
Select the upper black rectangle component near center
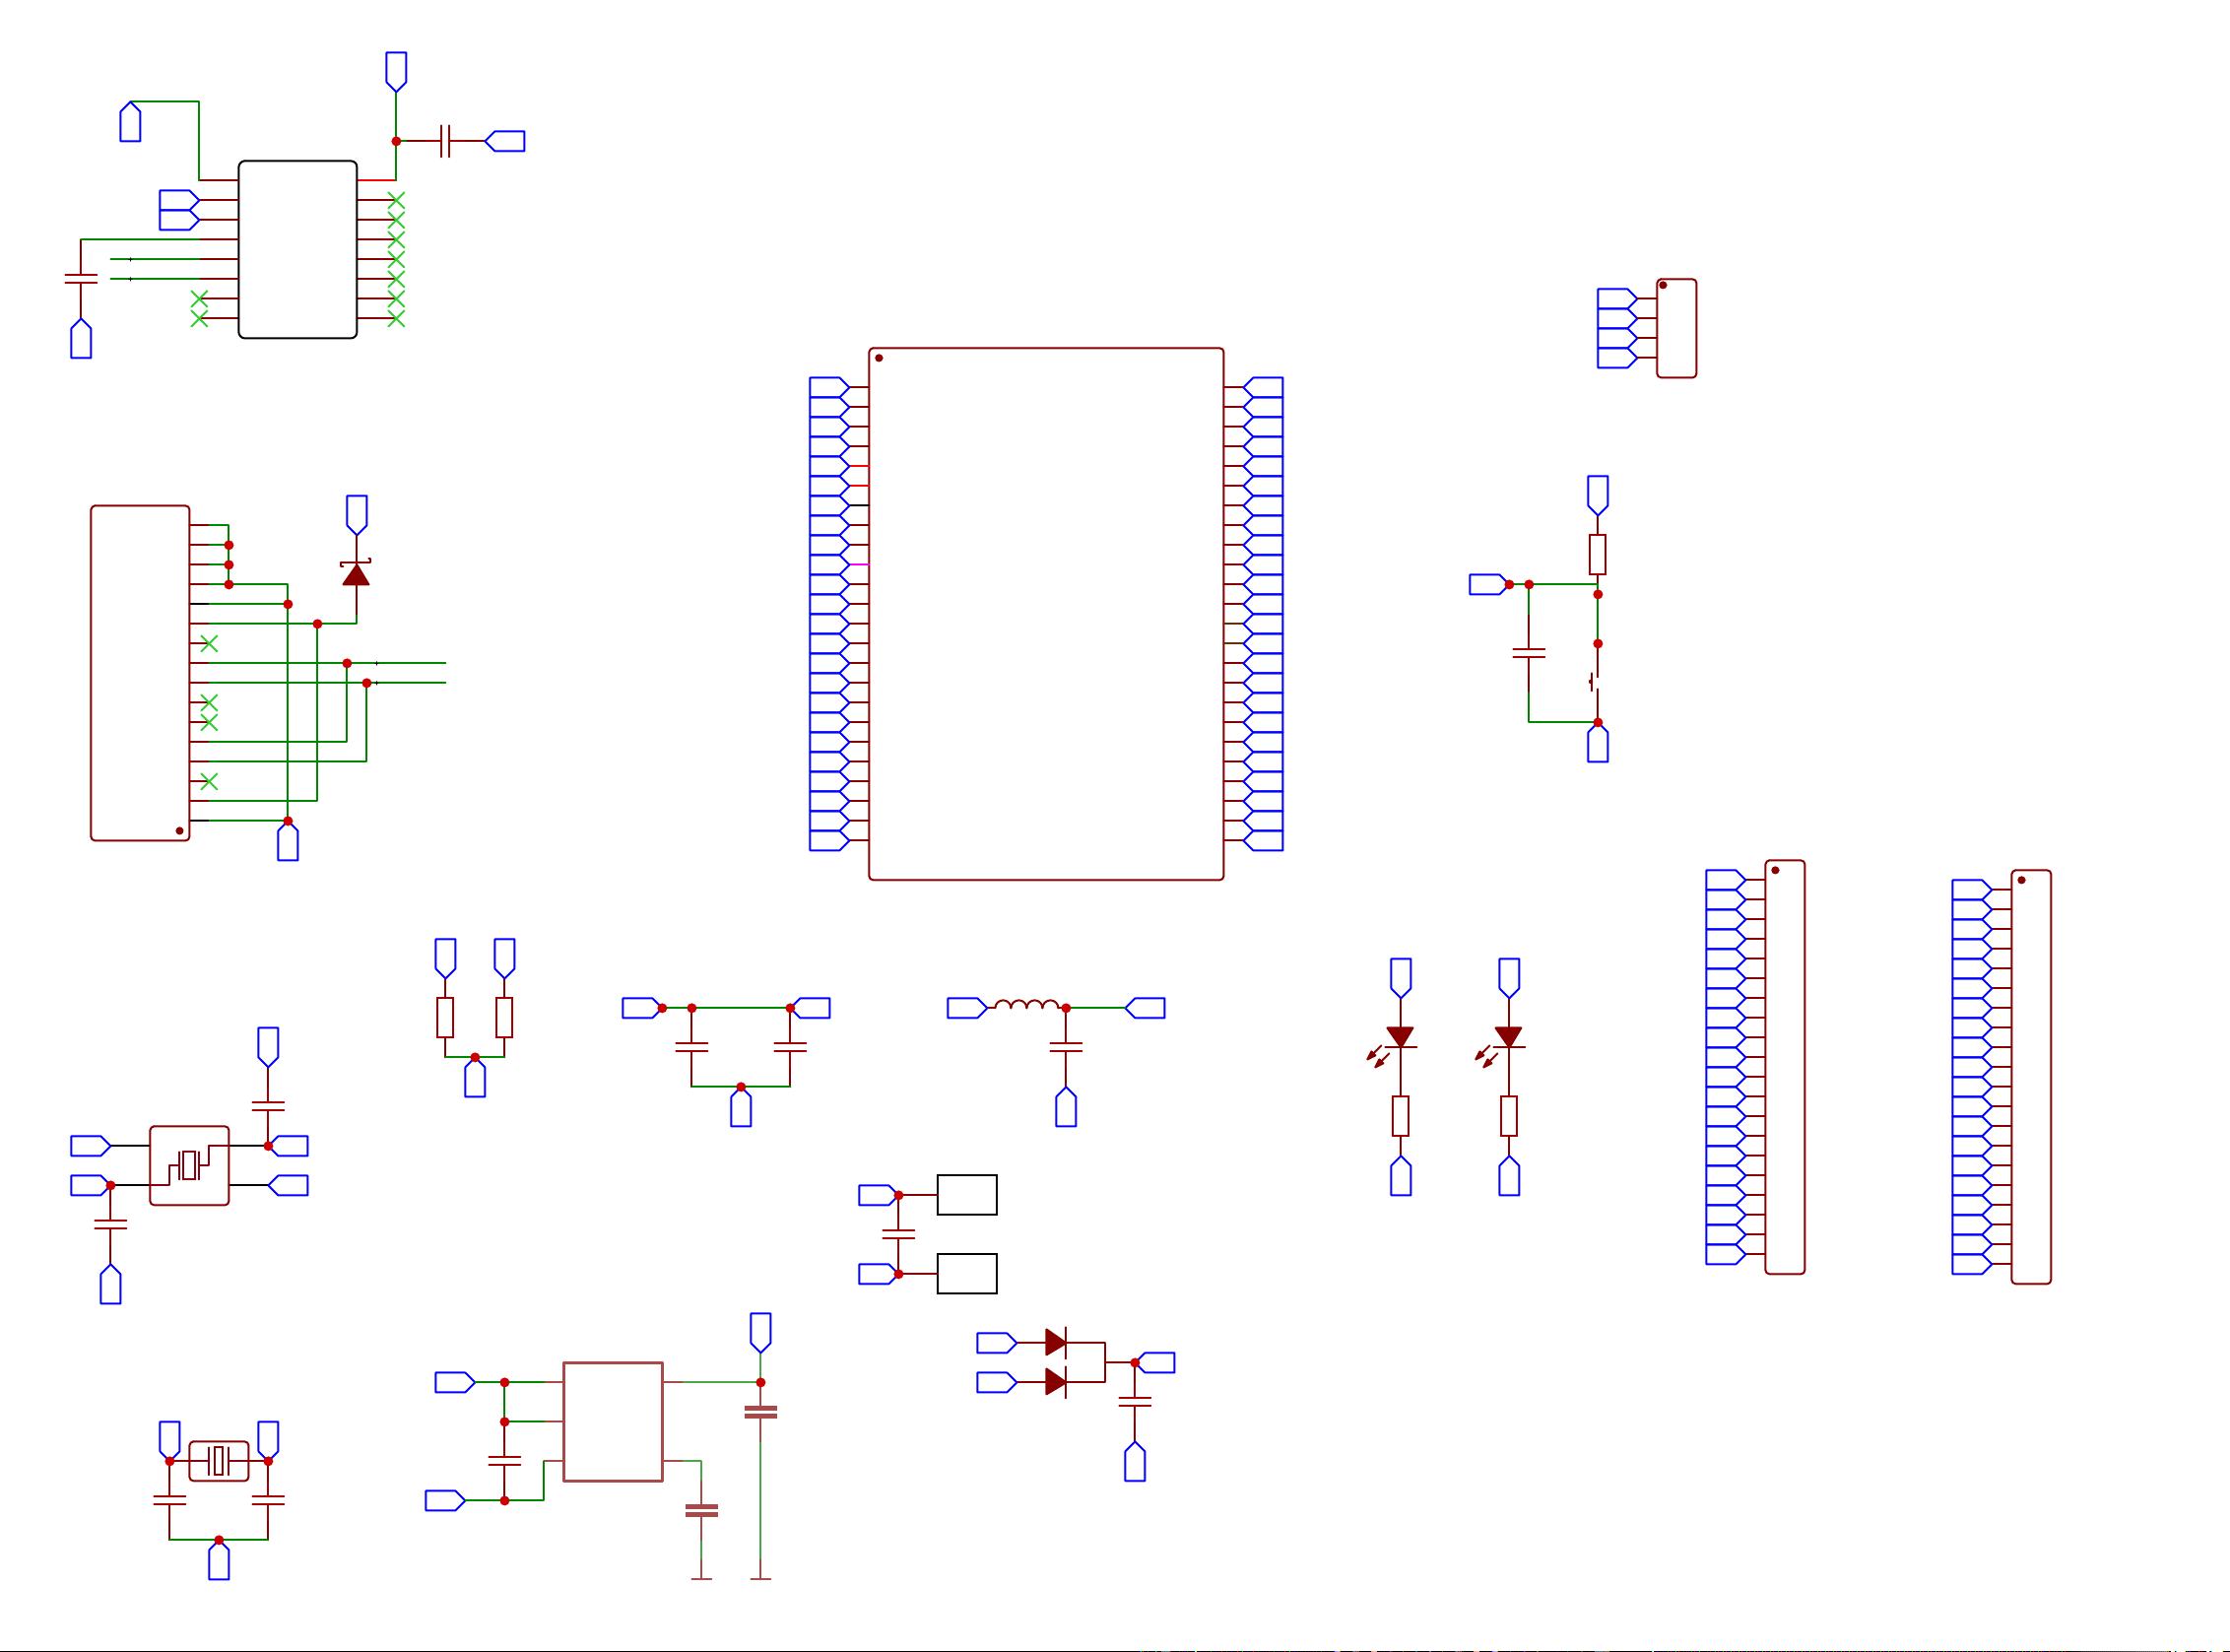click(966, 1194)
